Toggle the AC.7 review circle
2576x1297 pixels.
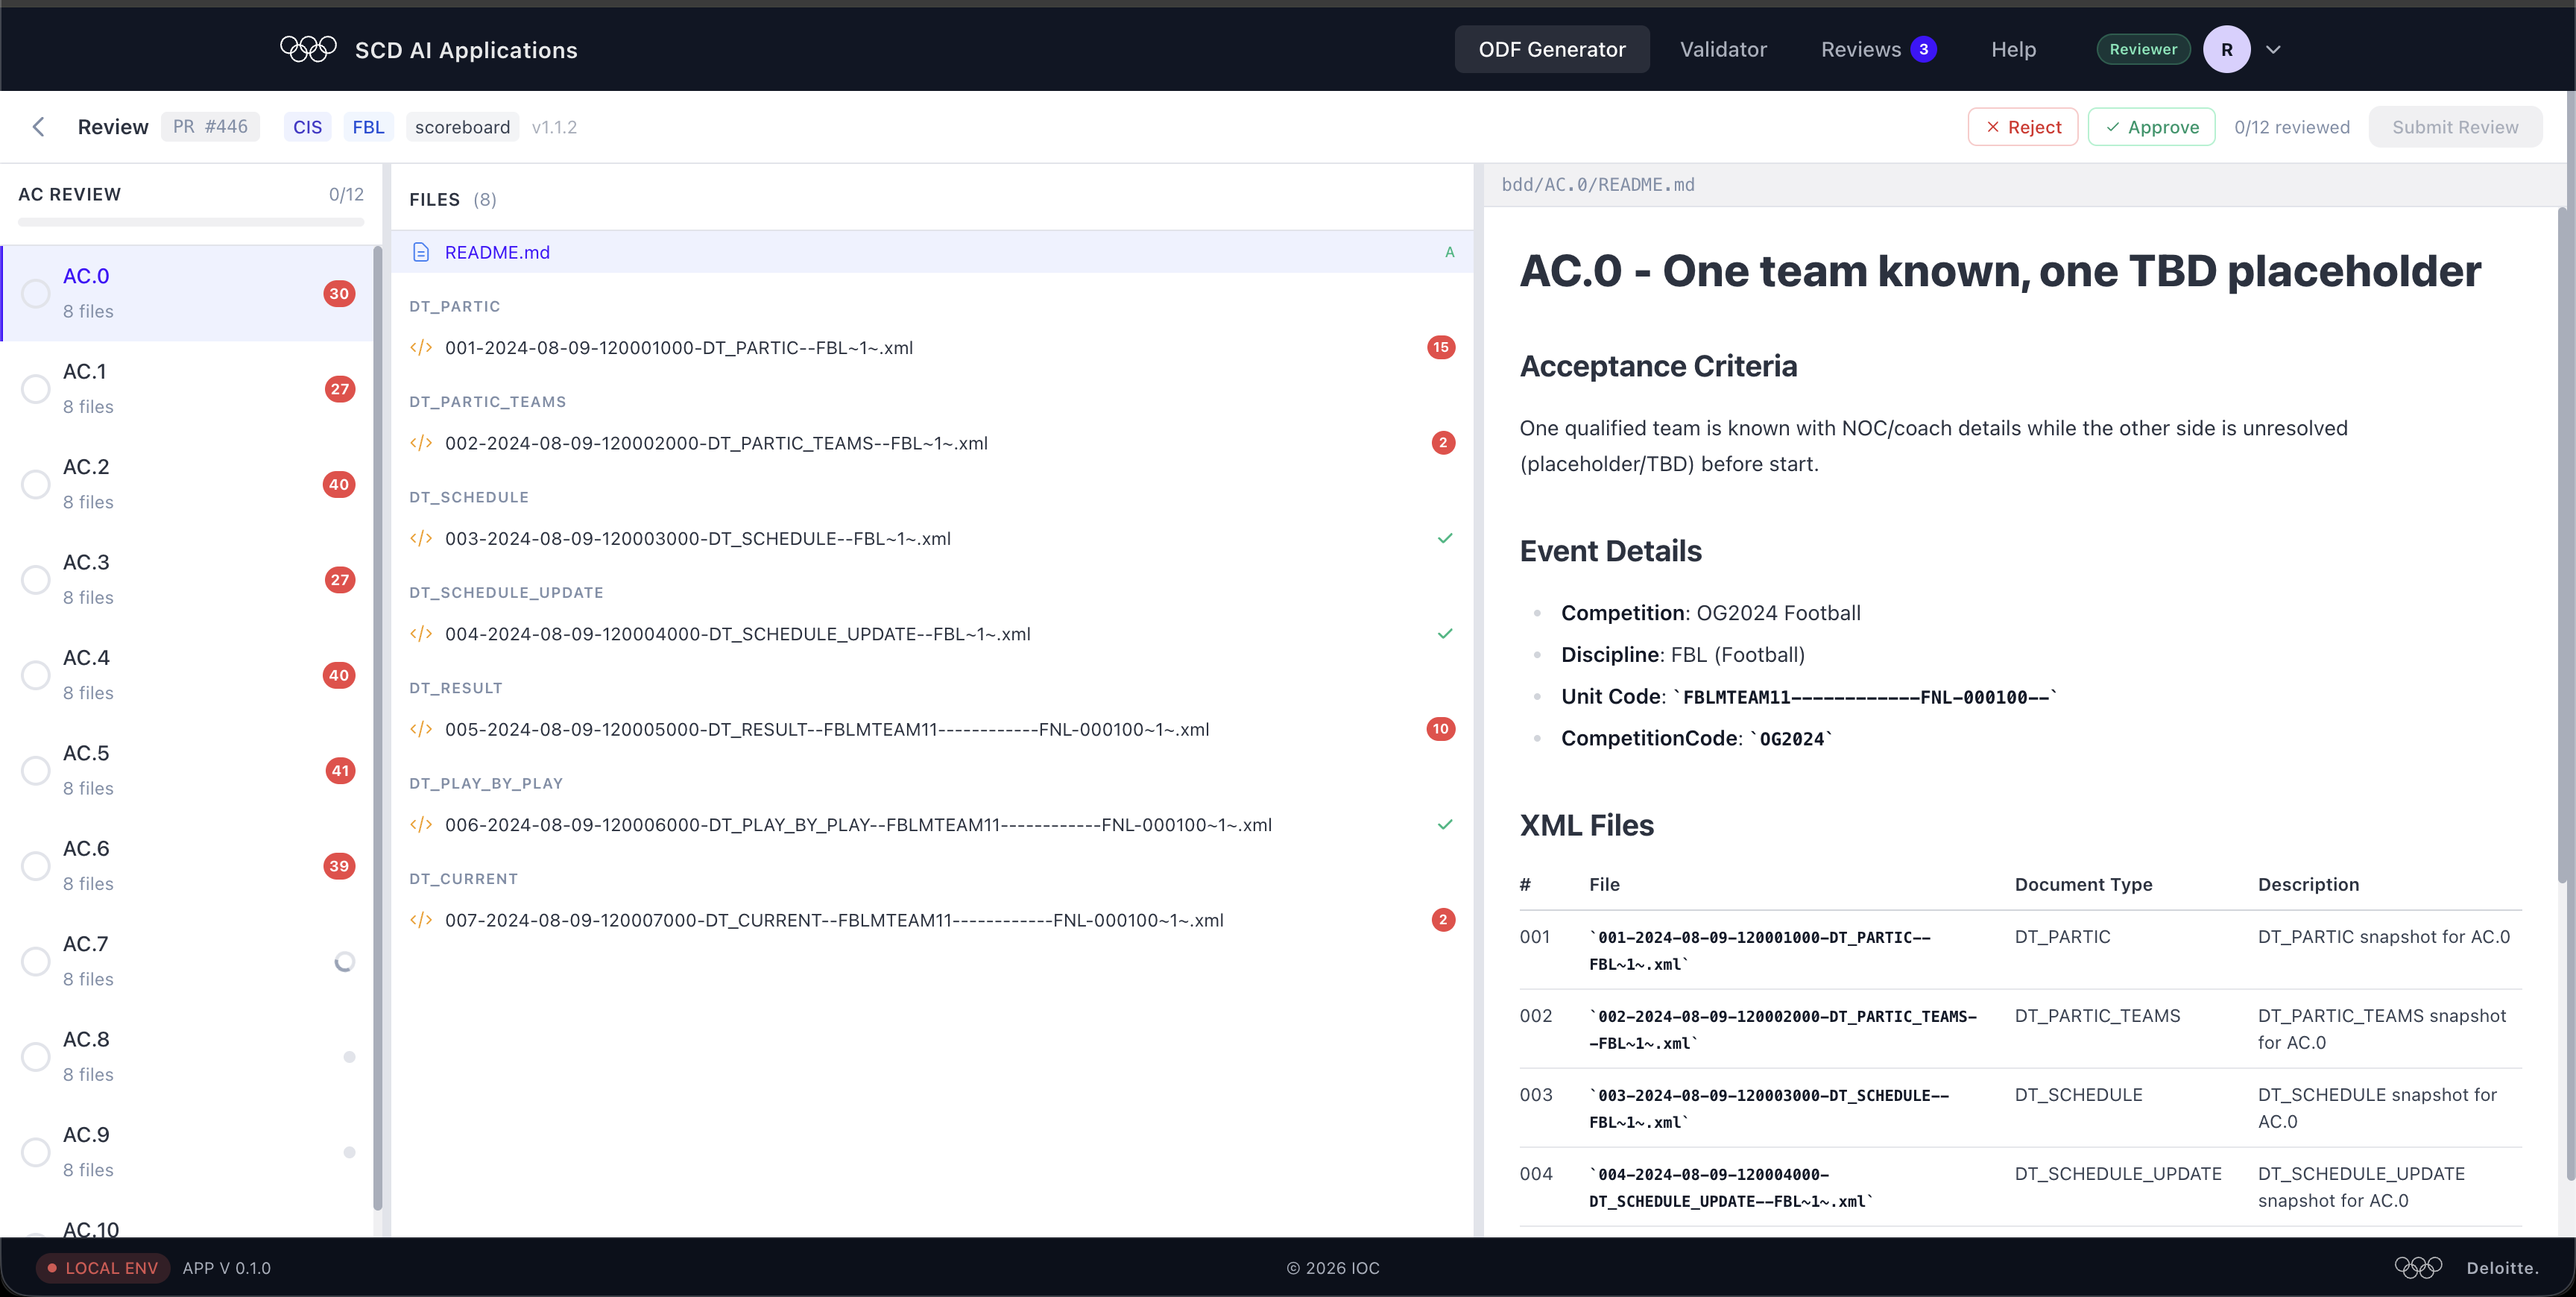point(35,961)
